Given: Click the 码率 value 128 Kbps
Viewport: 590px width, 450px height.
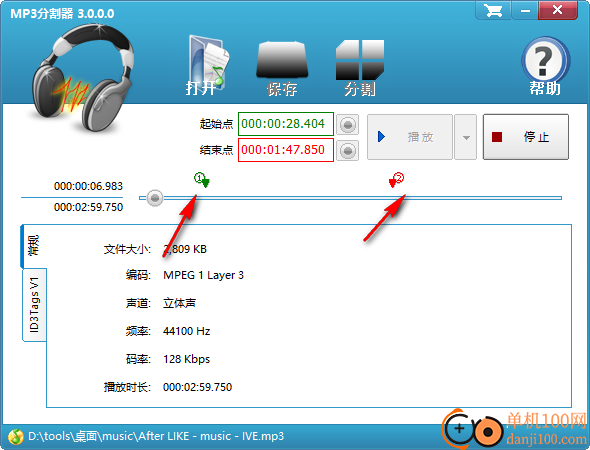Looking at the screenshot, I should 186,359.
